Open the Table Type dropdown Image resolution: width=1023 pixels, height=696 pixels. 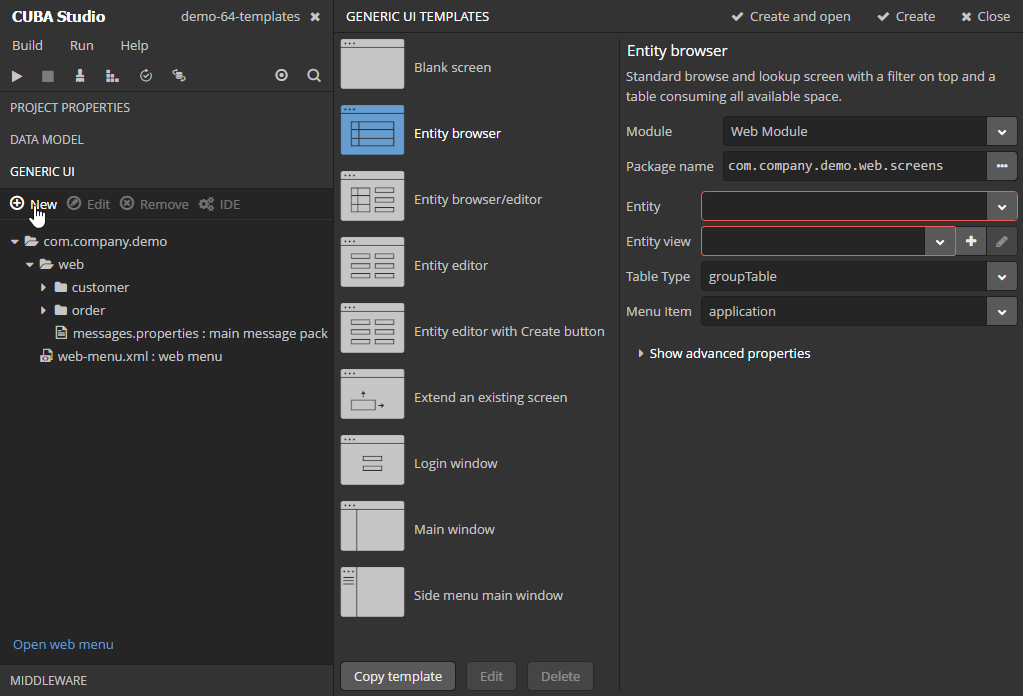point(1001,276)
